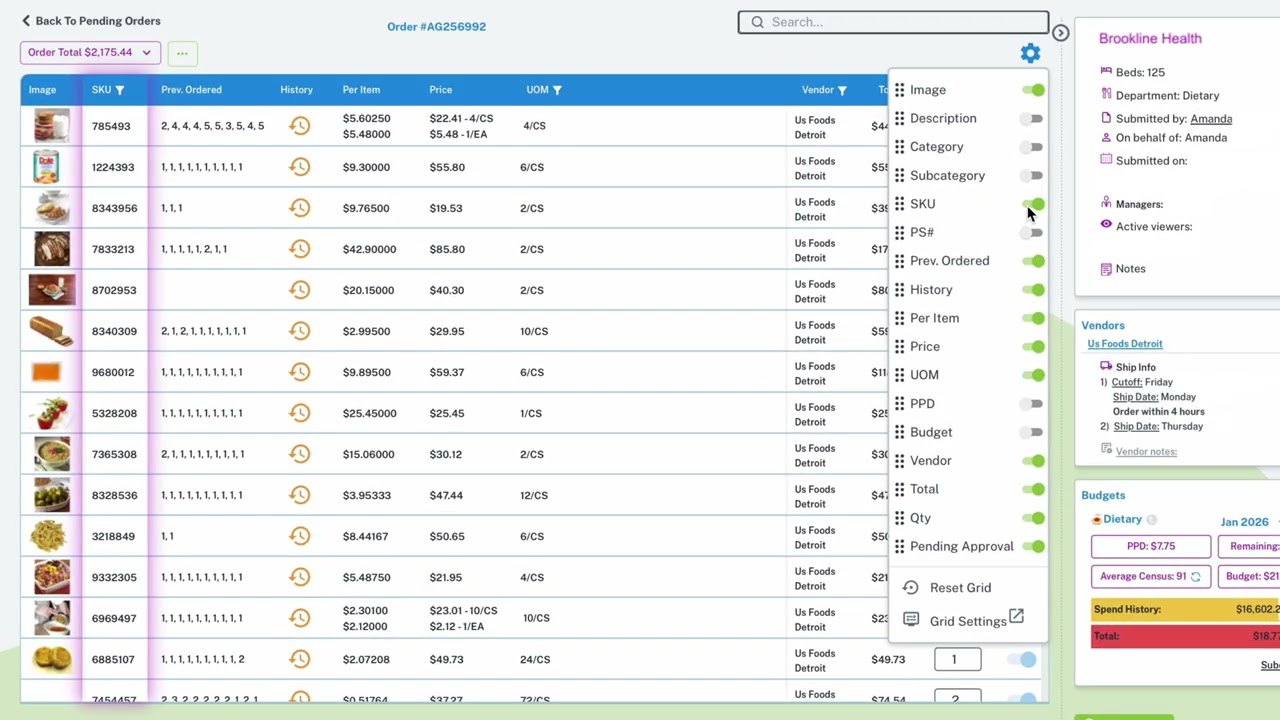Collapse side panel with circled arrow icon
1280x720 pixels.
coord(1060,33)
